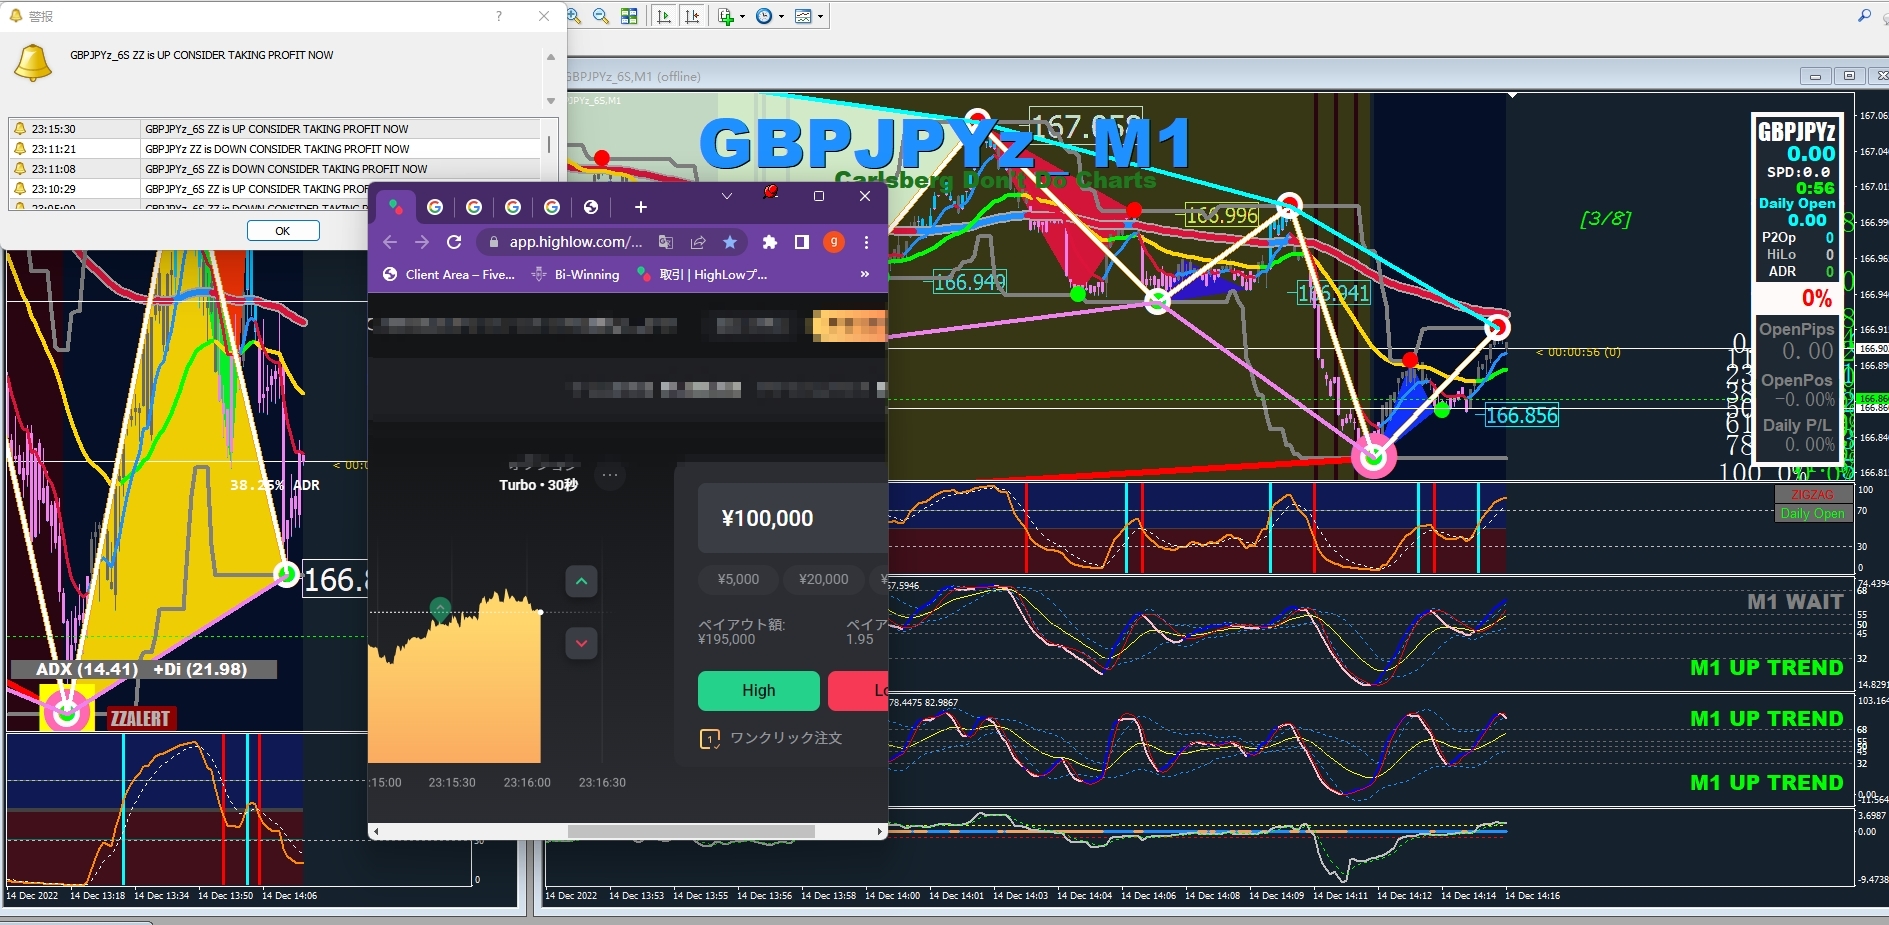Click the green up-arrow chart button
1889x925 pixels.
pos(581,581)
